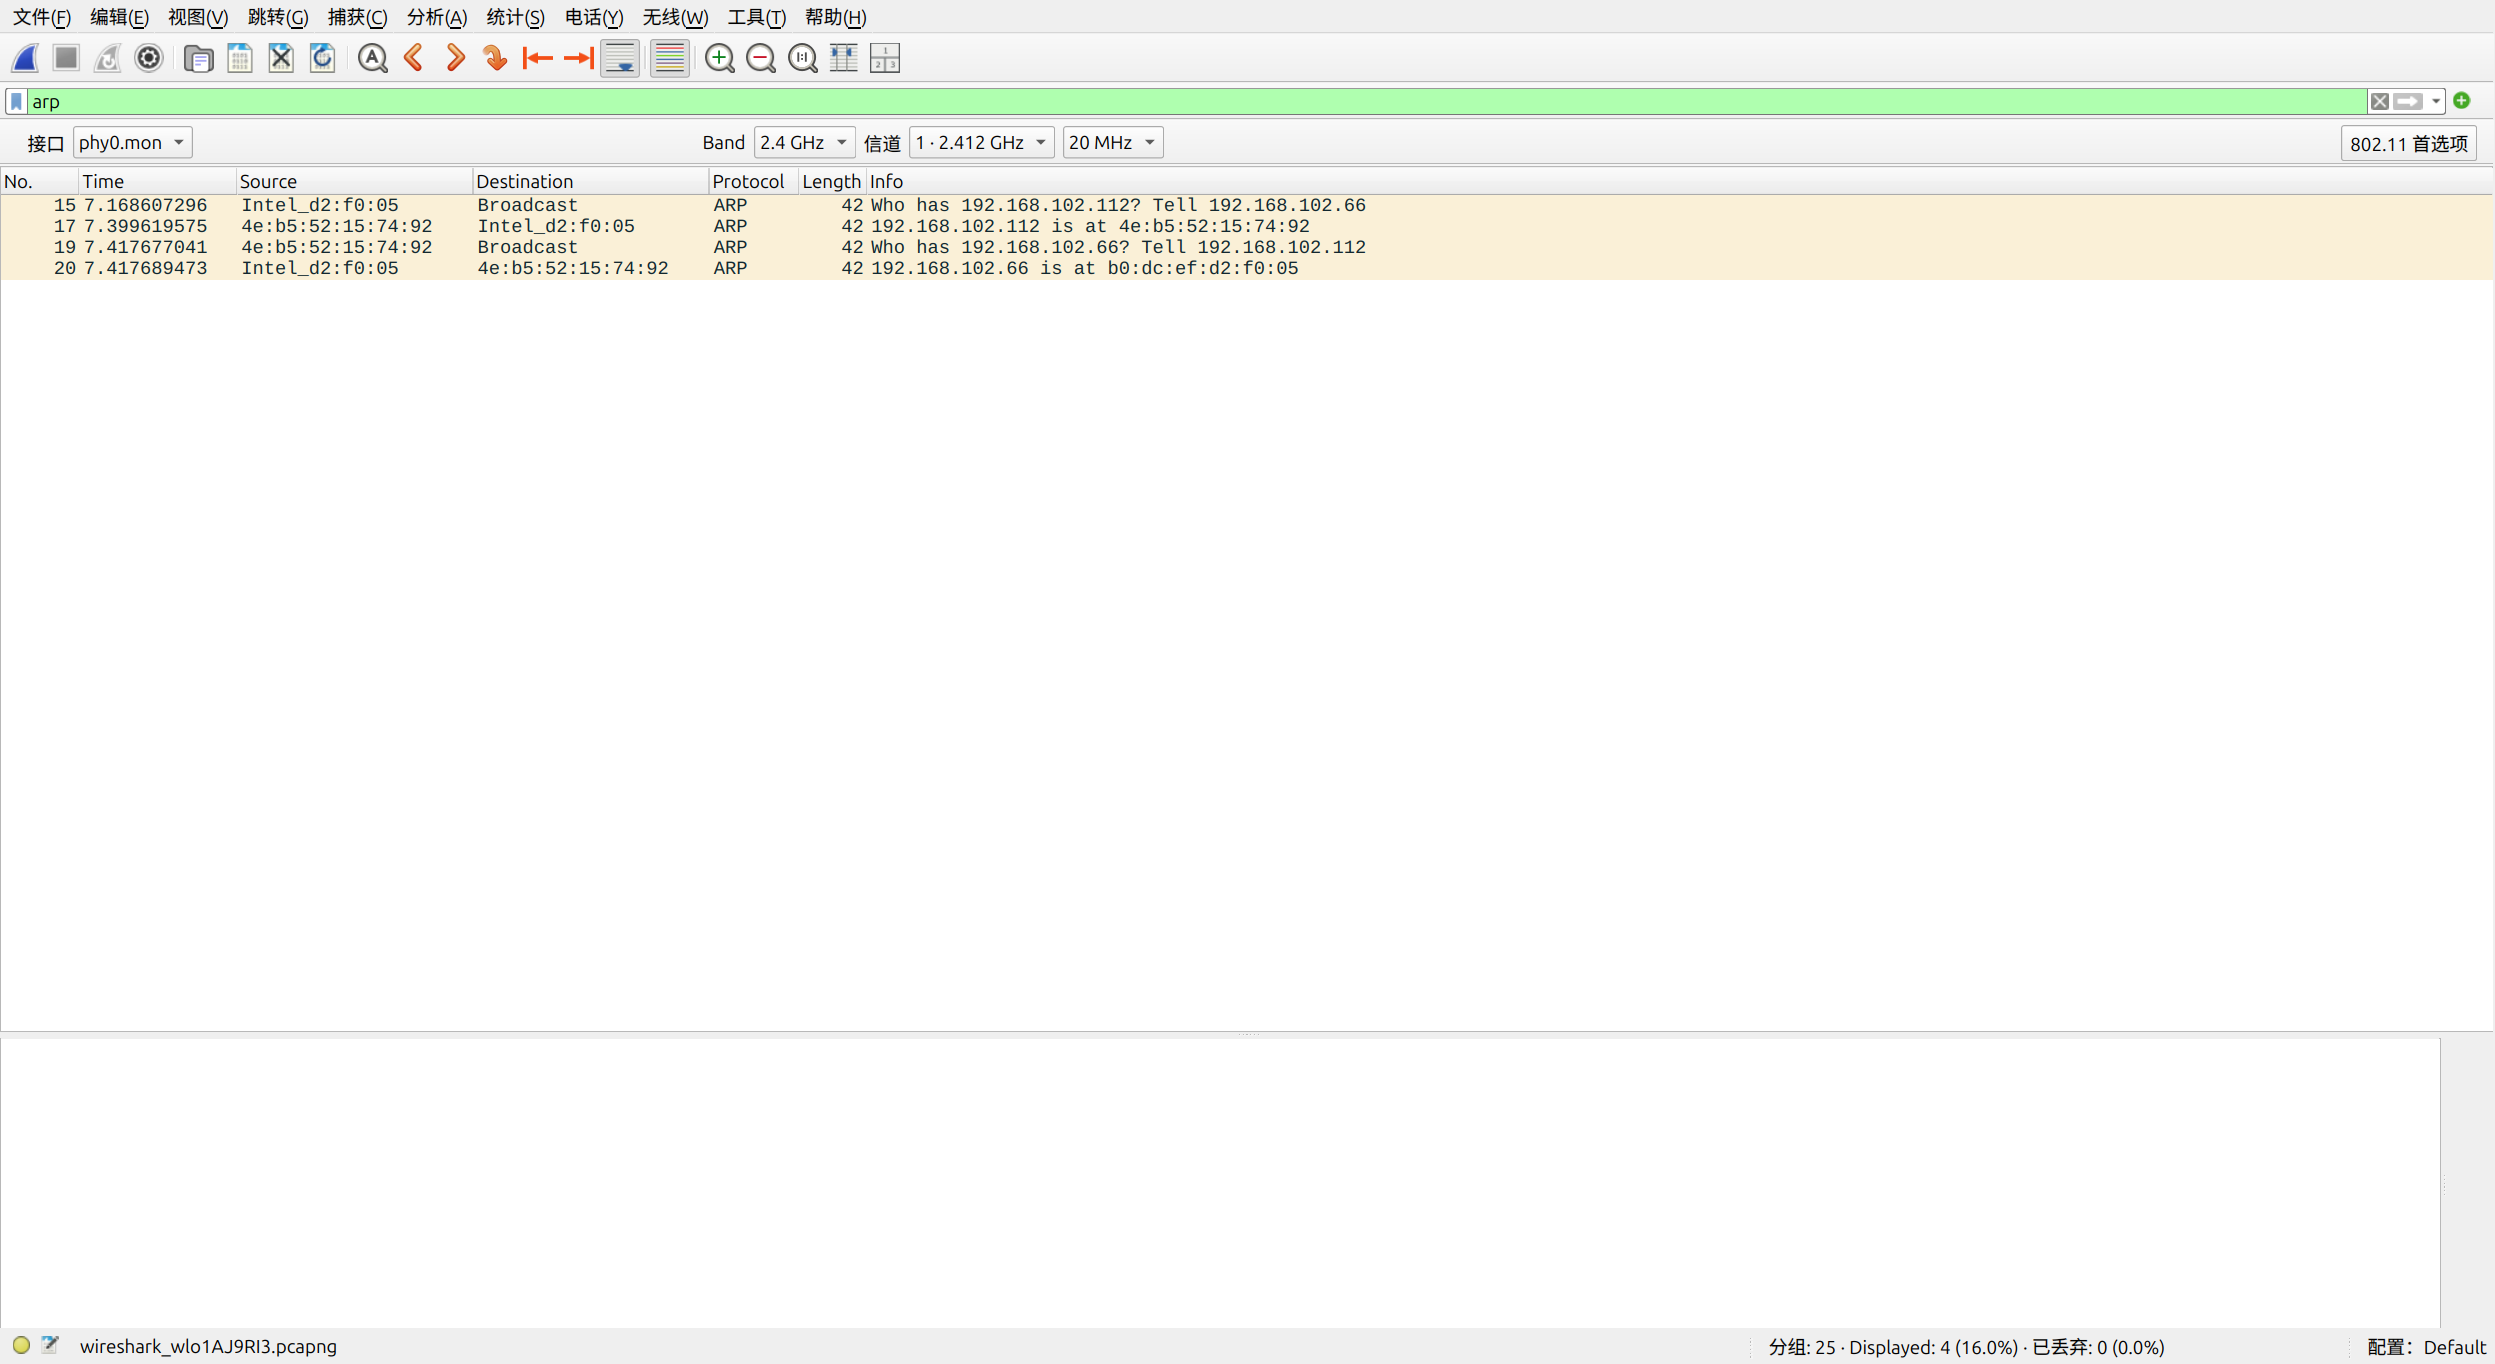Jump to the last packet
This screenshot has width=2495, height=1364.
(579, 58)
